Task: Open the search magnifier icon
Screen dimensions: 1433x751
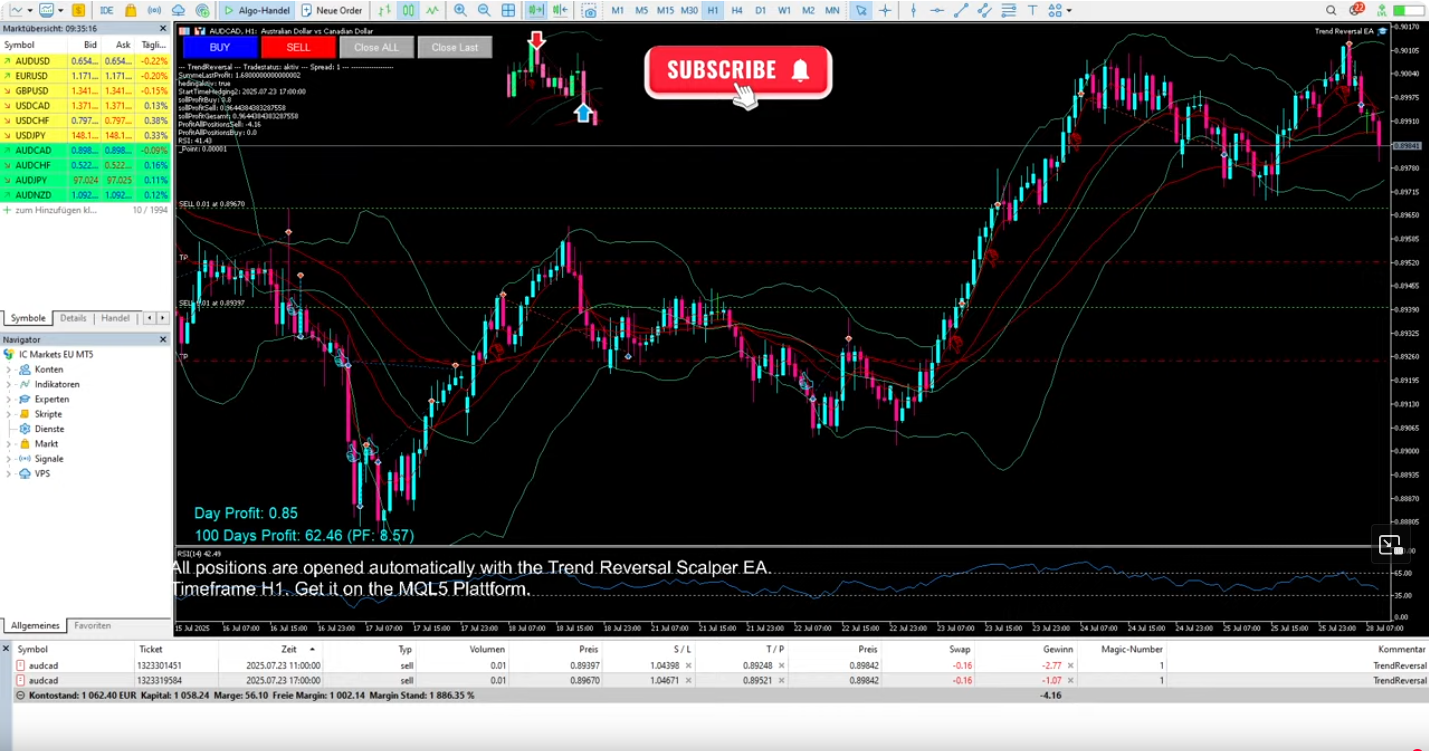Action: click(1330, 10)
